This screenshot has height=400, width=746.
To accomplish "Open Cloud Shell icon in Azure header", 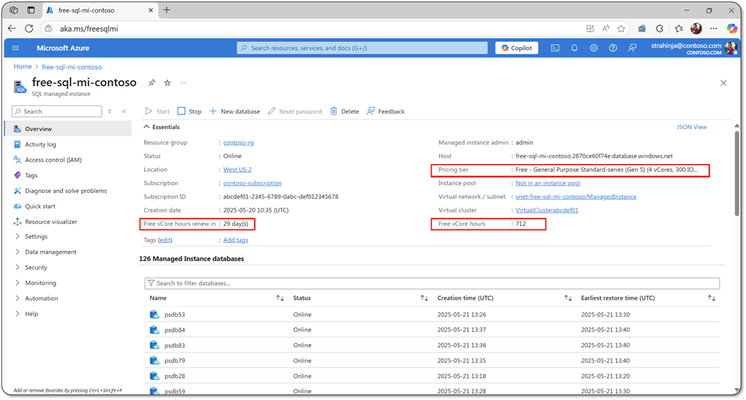I will click(555, 48).
